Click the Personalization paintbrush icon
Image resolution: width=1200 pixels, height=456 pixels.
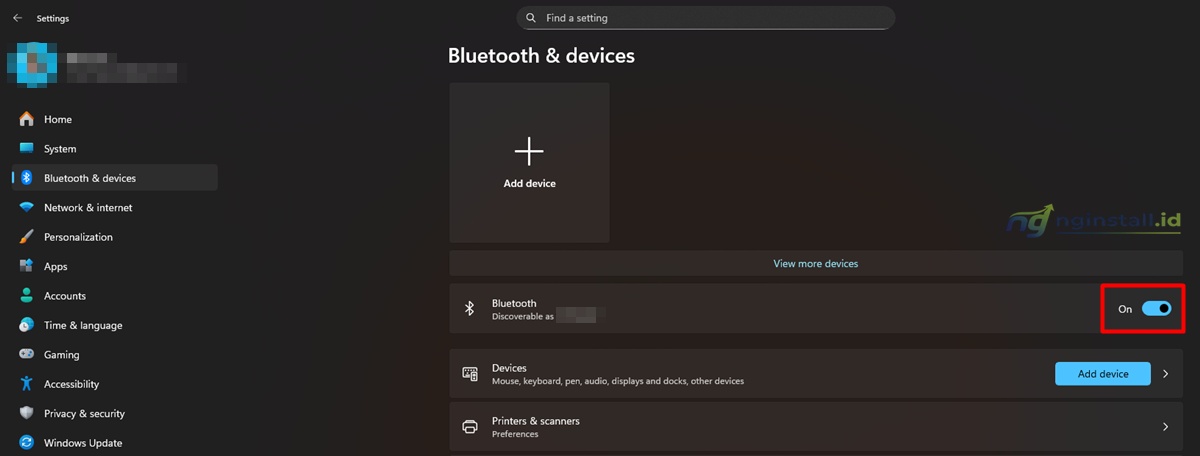click(26, 237)
